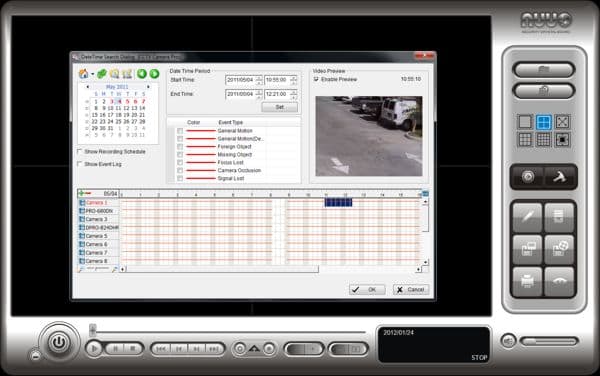This screenshot has width=600, height=376.
Task: Check the Signal Lost event type
Action: click(180, 178)
